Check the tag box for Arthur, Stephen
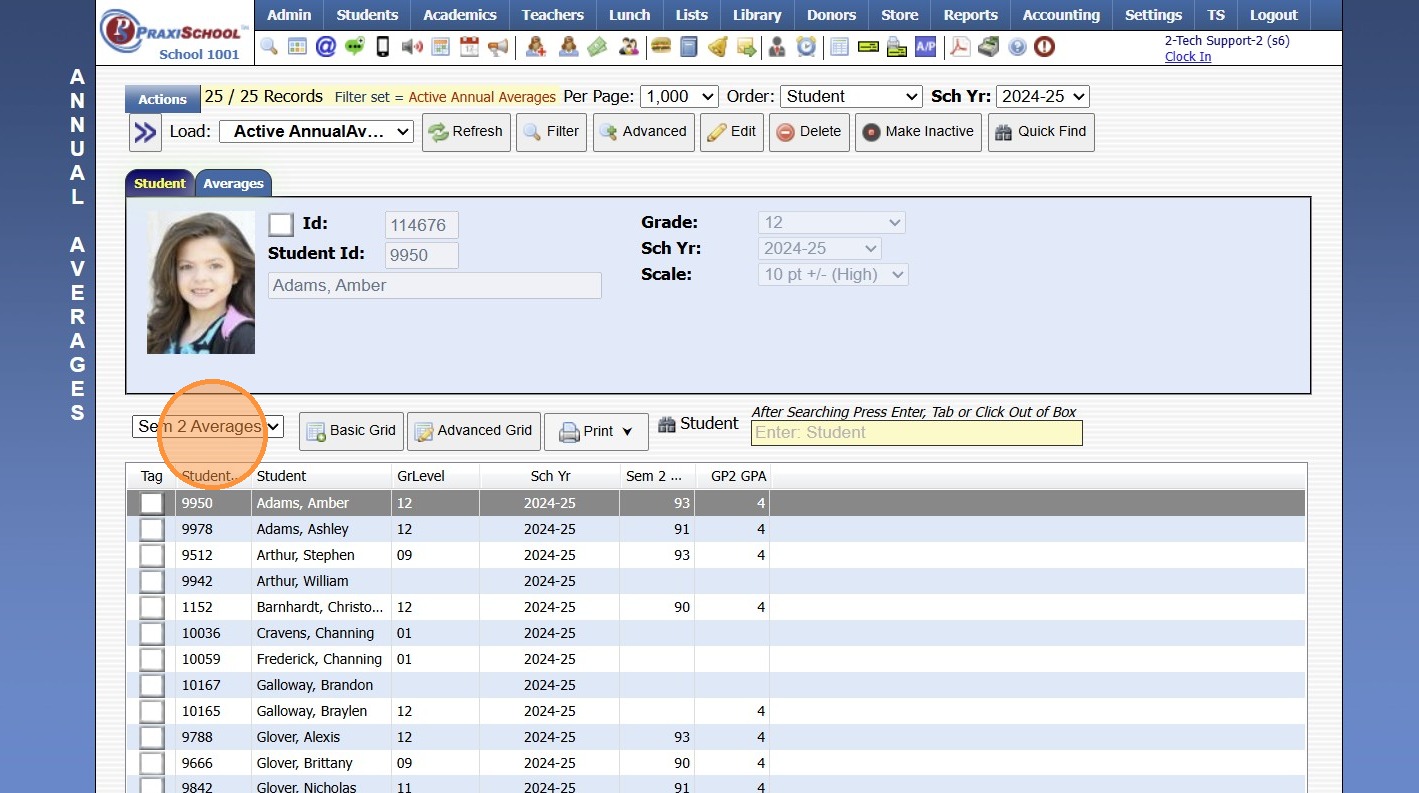This screenshot has height=793, width=1419. (x=151, y=555)
